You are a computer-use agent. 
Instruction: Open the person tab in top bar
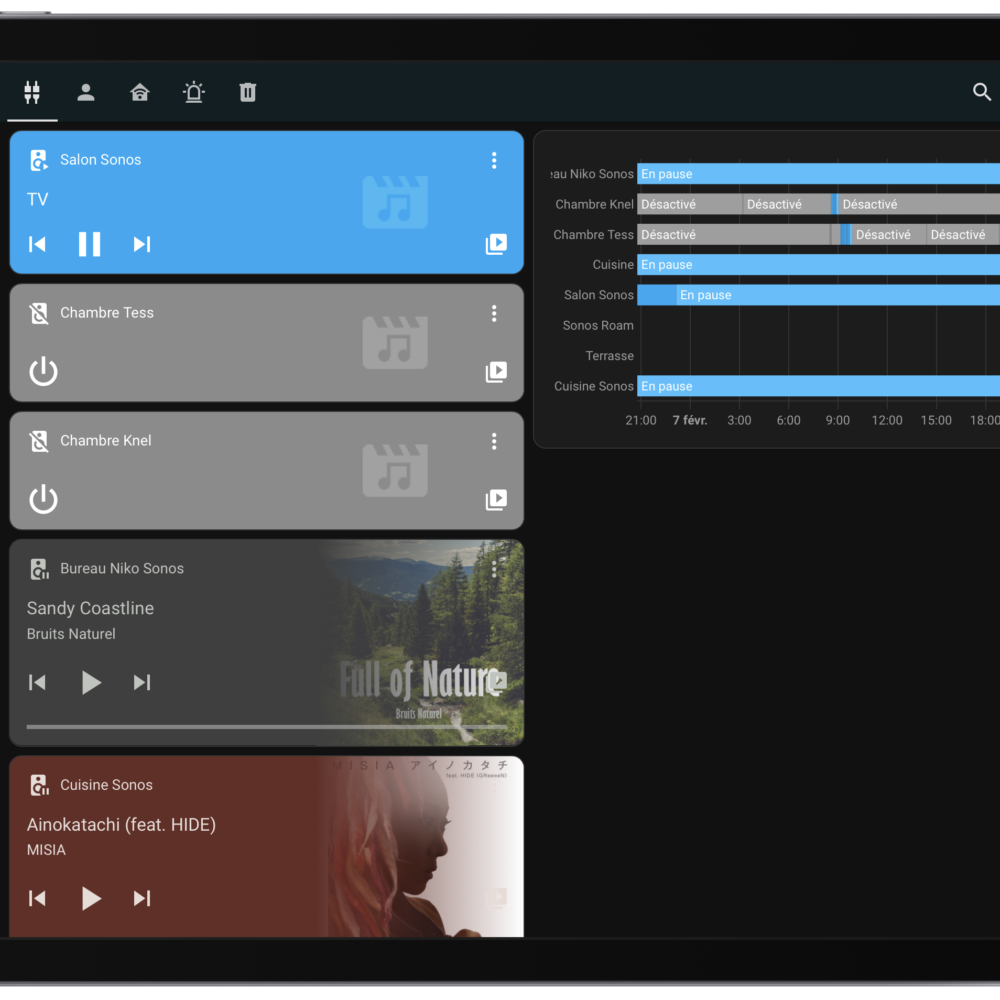[x=85, y=92]
